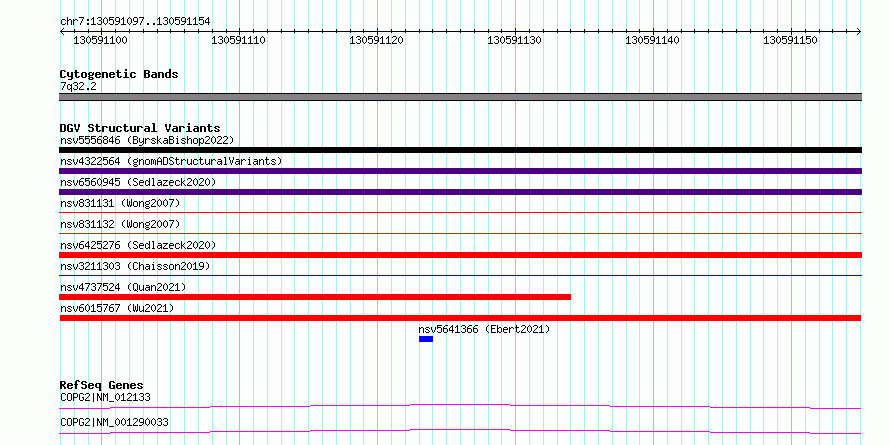Open variant nsv4322564 (gnomADStructuralVariants) label

coord(171,161)
